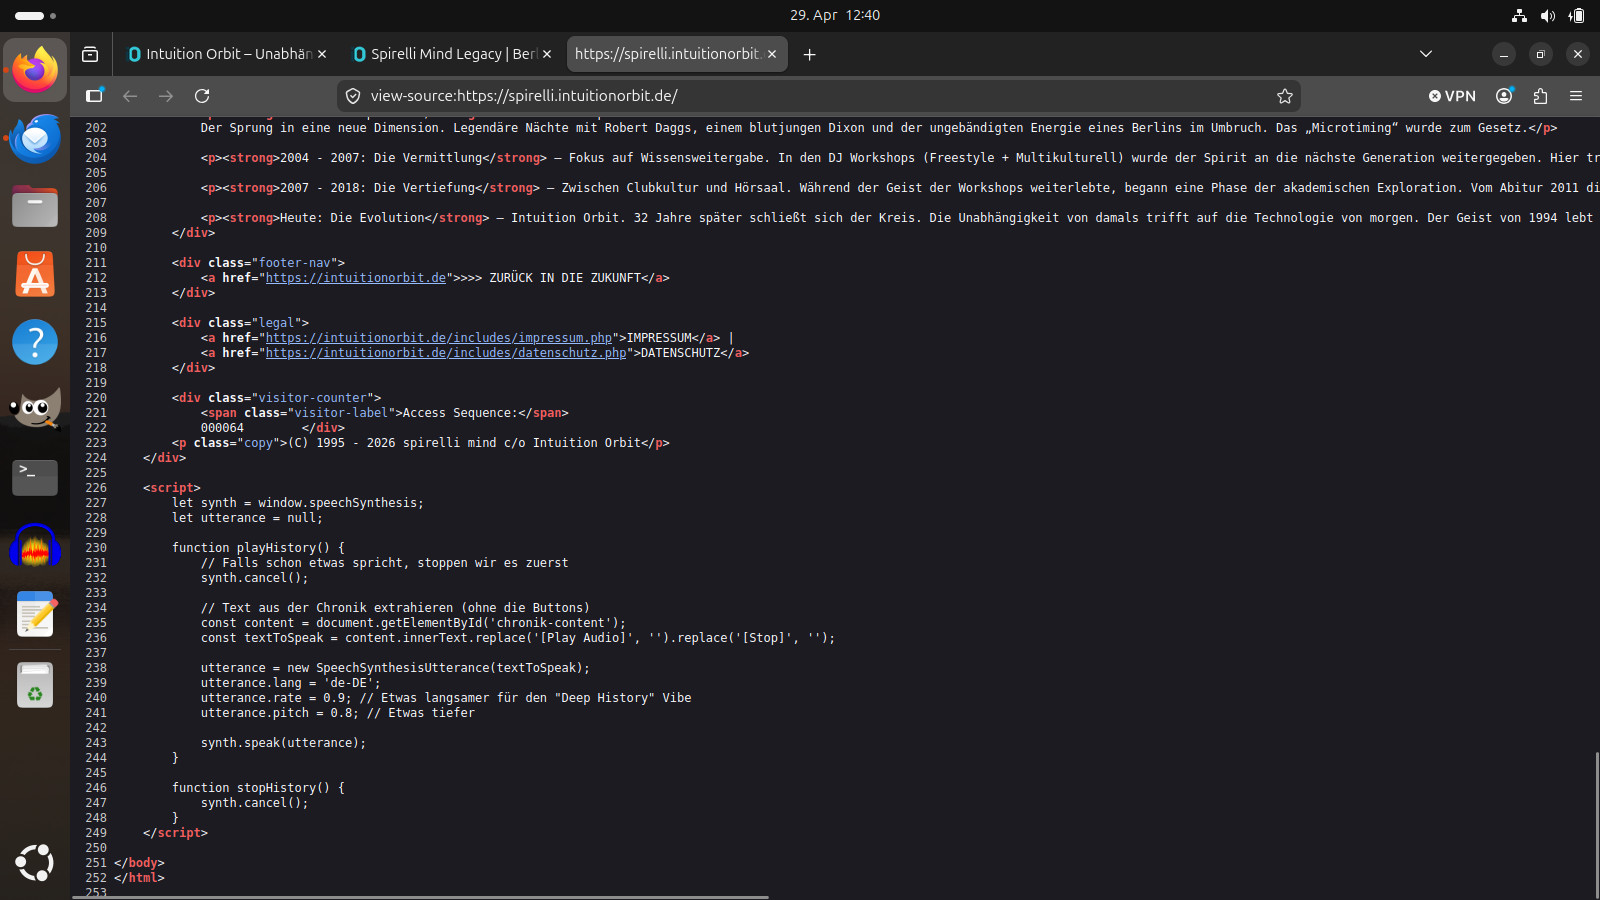The height and width of the screenshot is (900, 1600).
Task: Expand the list all tabs chevron
Action: (x=1426, y=54)
